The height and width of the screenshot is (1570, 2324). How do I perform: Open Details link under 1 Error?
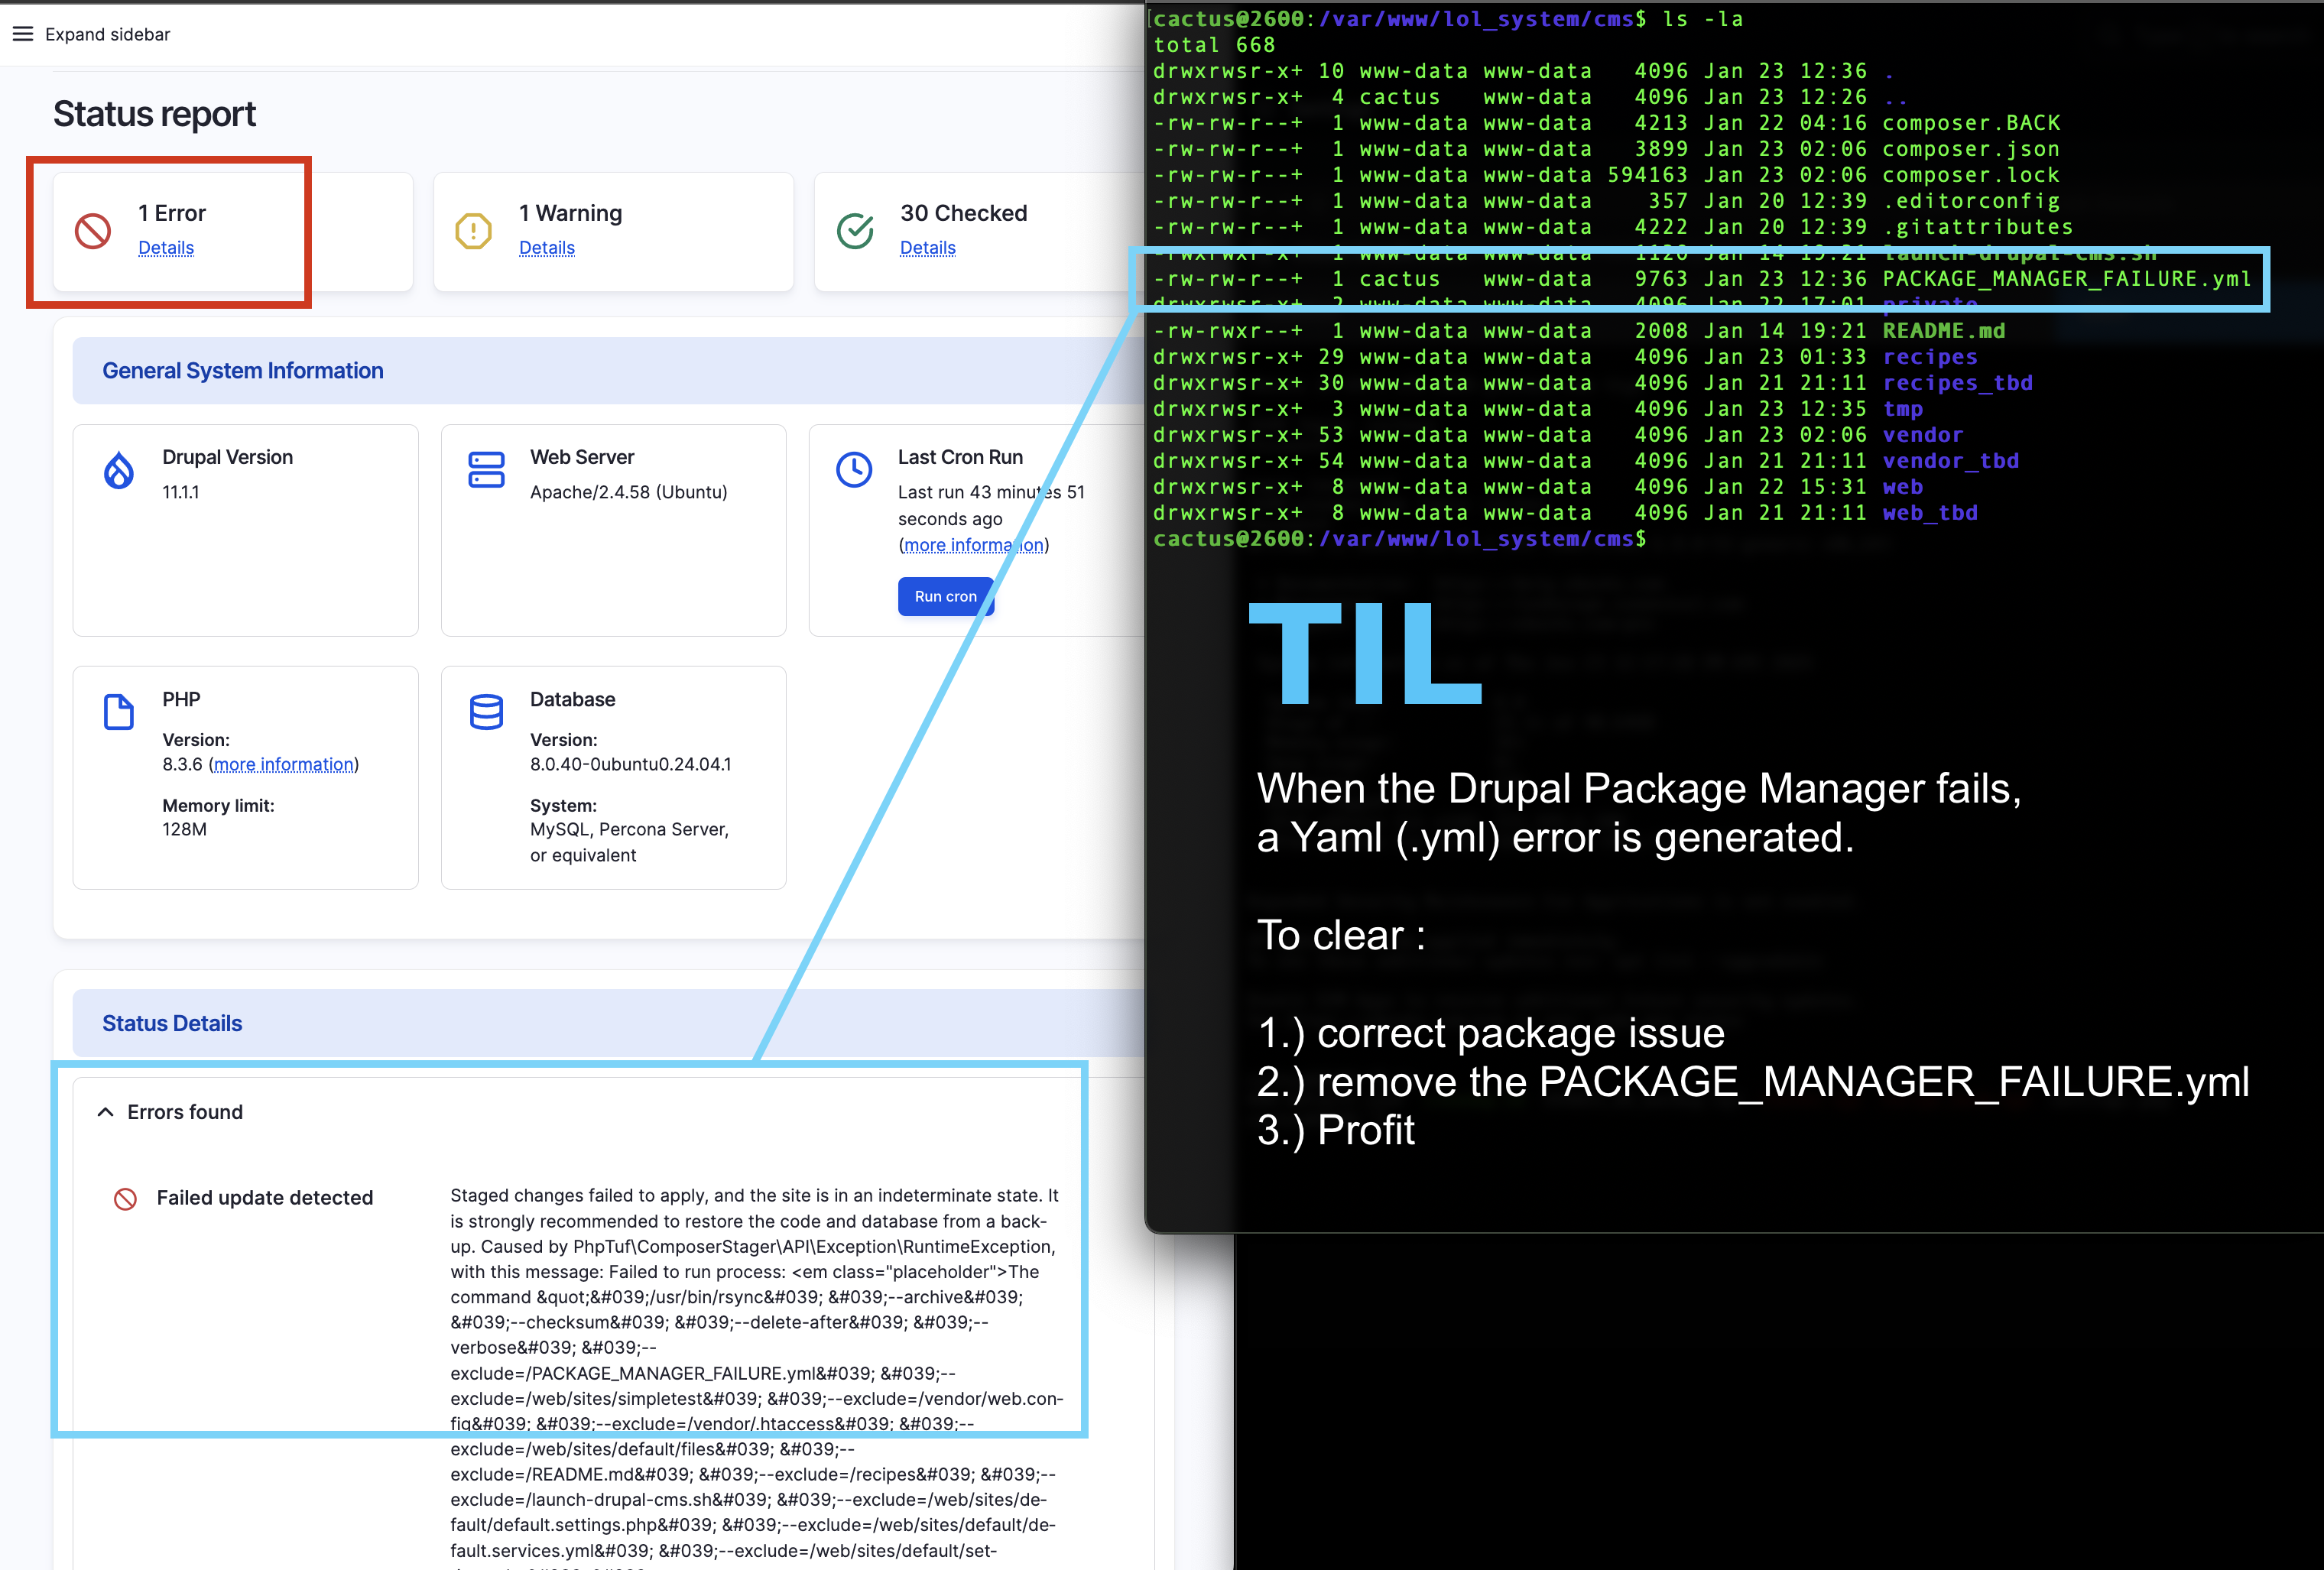(166, 247)
